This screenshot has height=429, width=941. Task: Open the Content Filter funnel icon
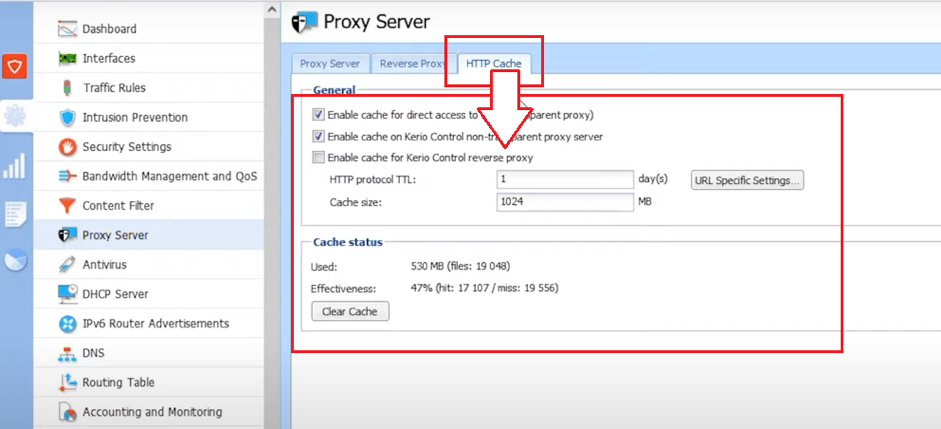point(68,206)
